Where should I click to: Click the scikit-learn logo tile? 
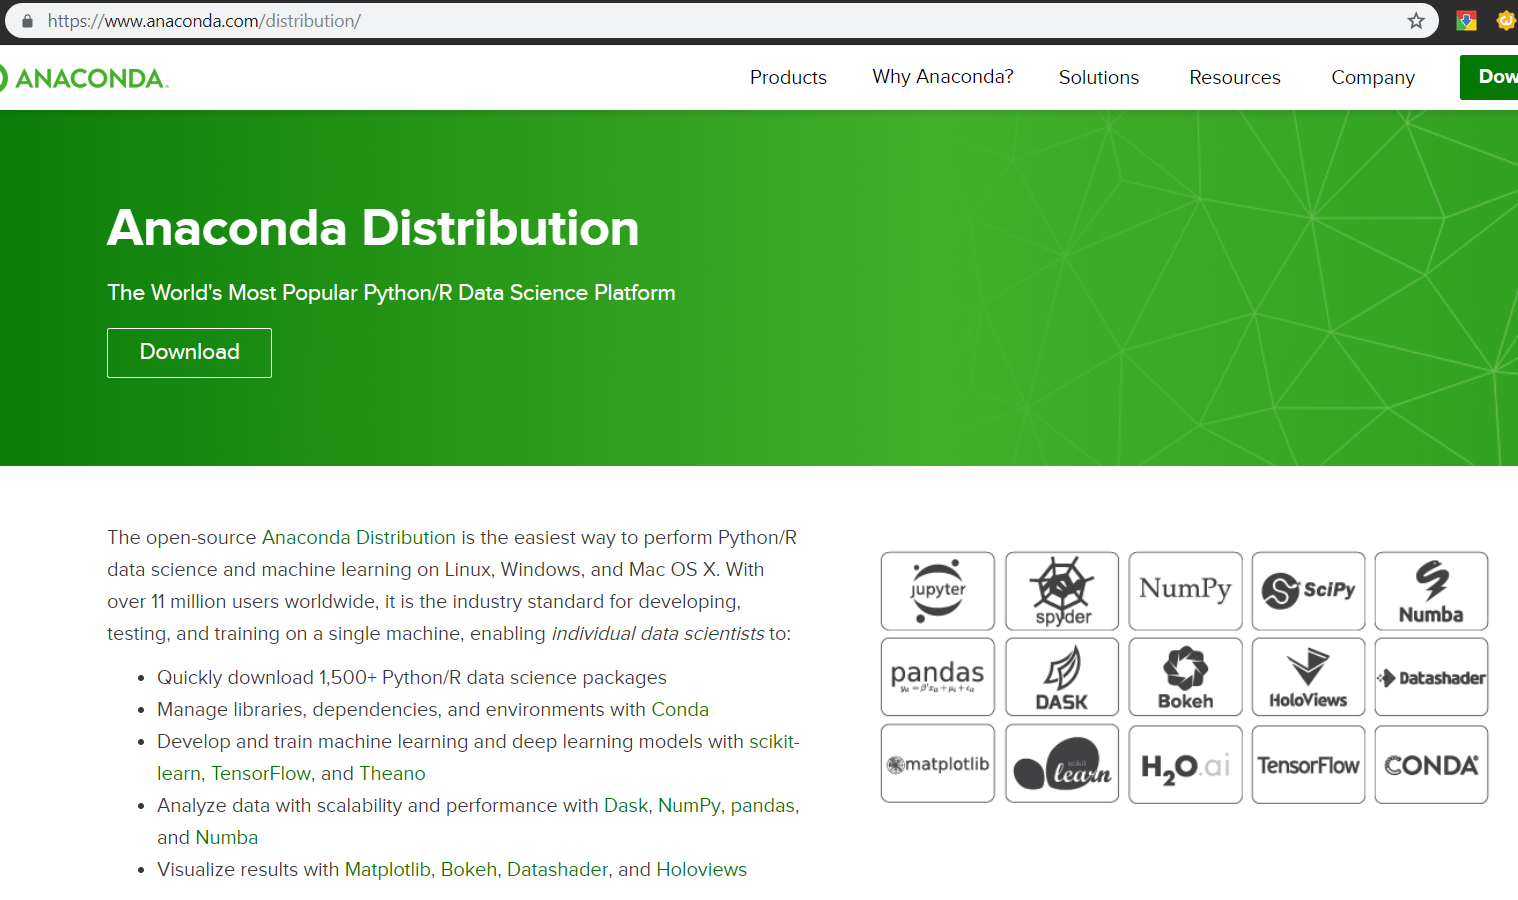coord(1061,764)
